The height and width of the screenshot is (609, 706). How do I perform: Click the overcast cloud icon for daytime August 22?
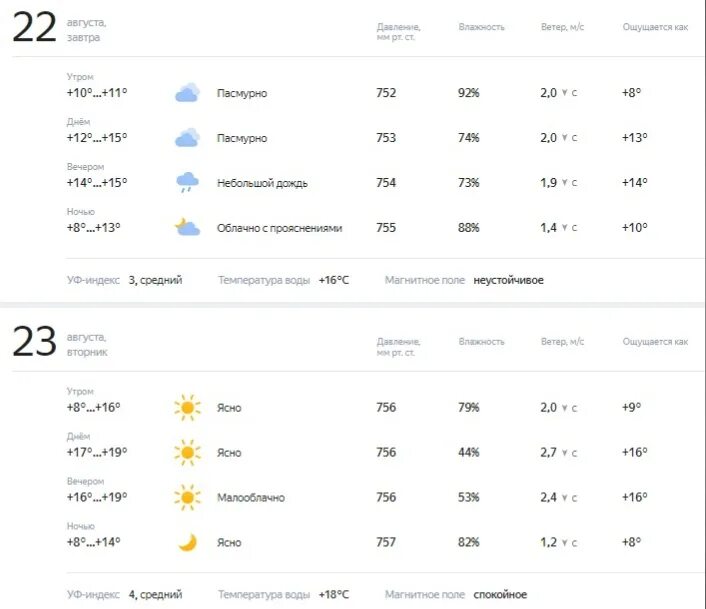tap(187, 137)
